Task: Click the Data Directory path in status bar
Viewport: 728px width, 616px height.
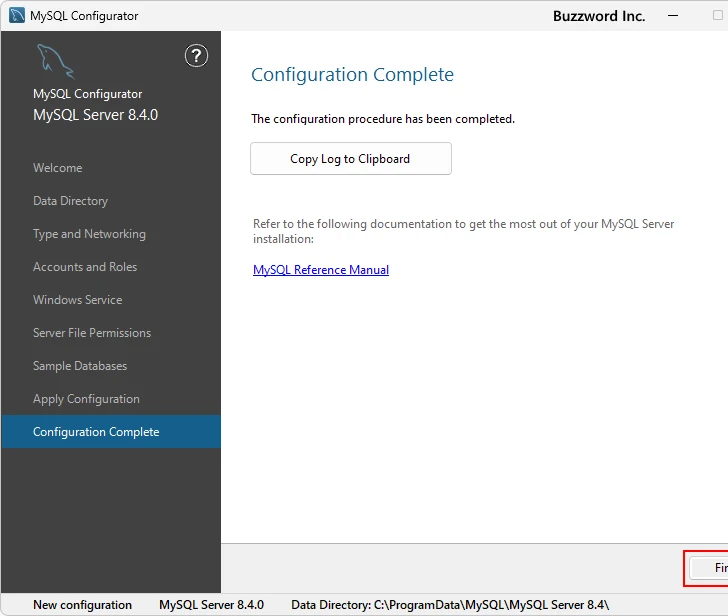Action: (450, 605)
